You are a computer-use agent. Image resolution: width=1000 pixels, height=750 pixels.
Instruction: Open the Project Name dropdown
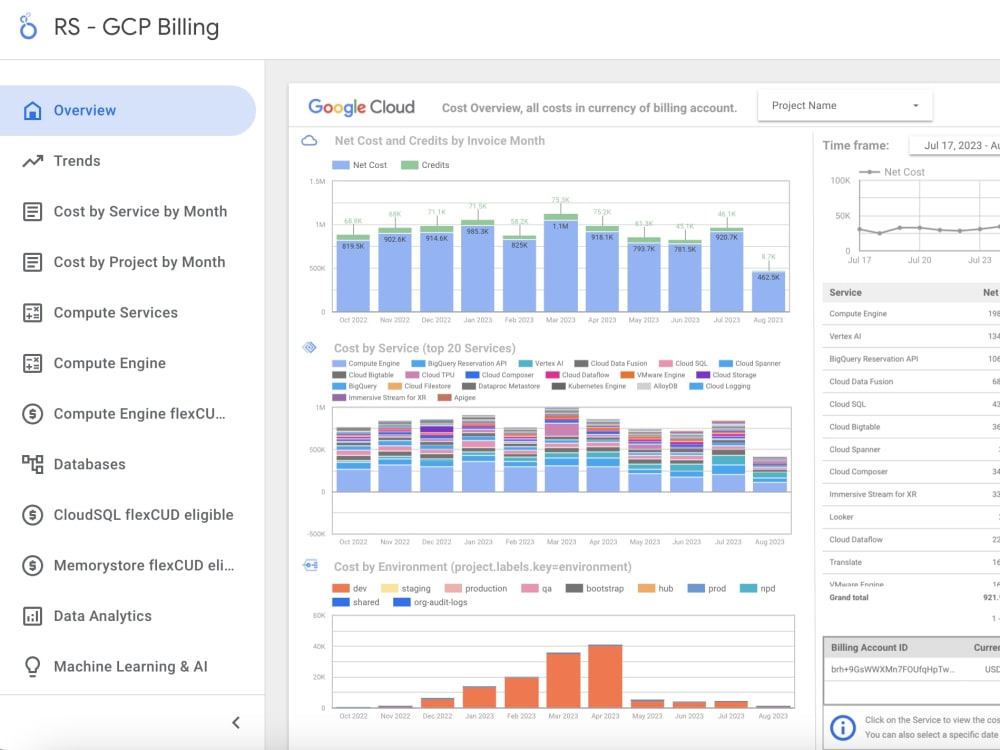[x=845, y=104]
